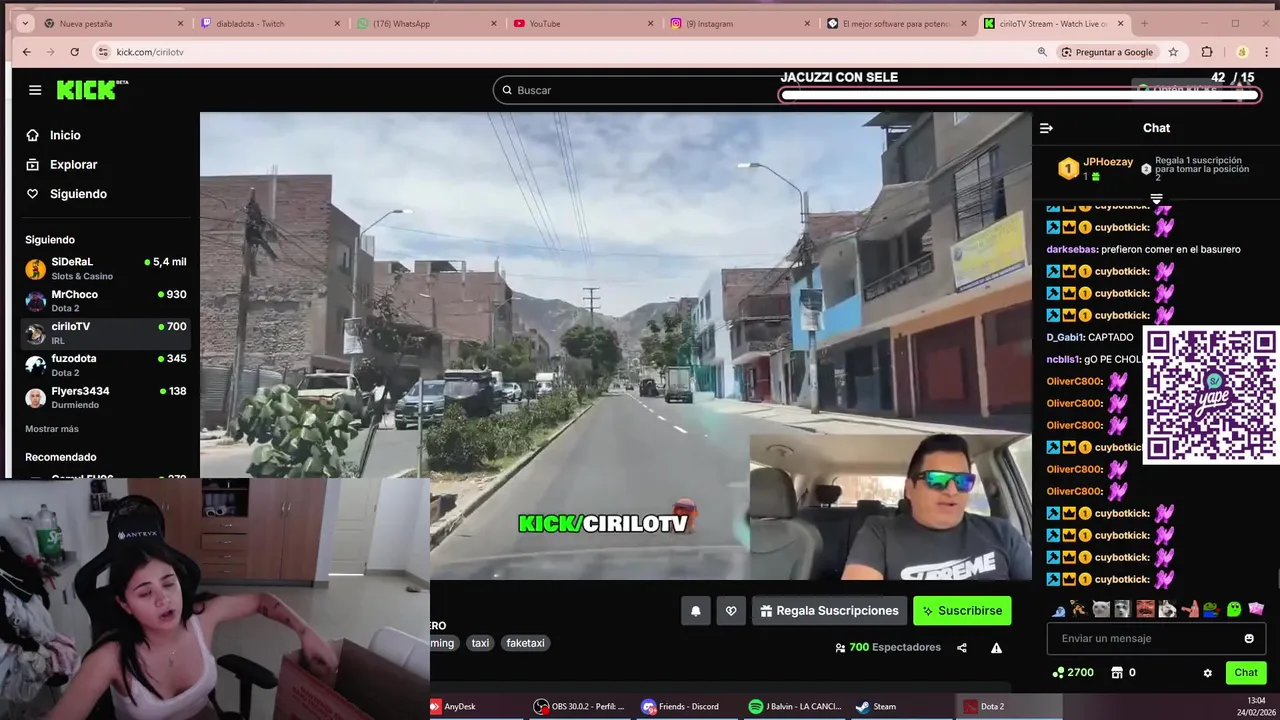The image size is (1280, 720).
Task: Click the 700 Espectadores viewer count
Action: (888, 648)
